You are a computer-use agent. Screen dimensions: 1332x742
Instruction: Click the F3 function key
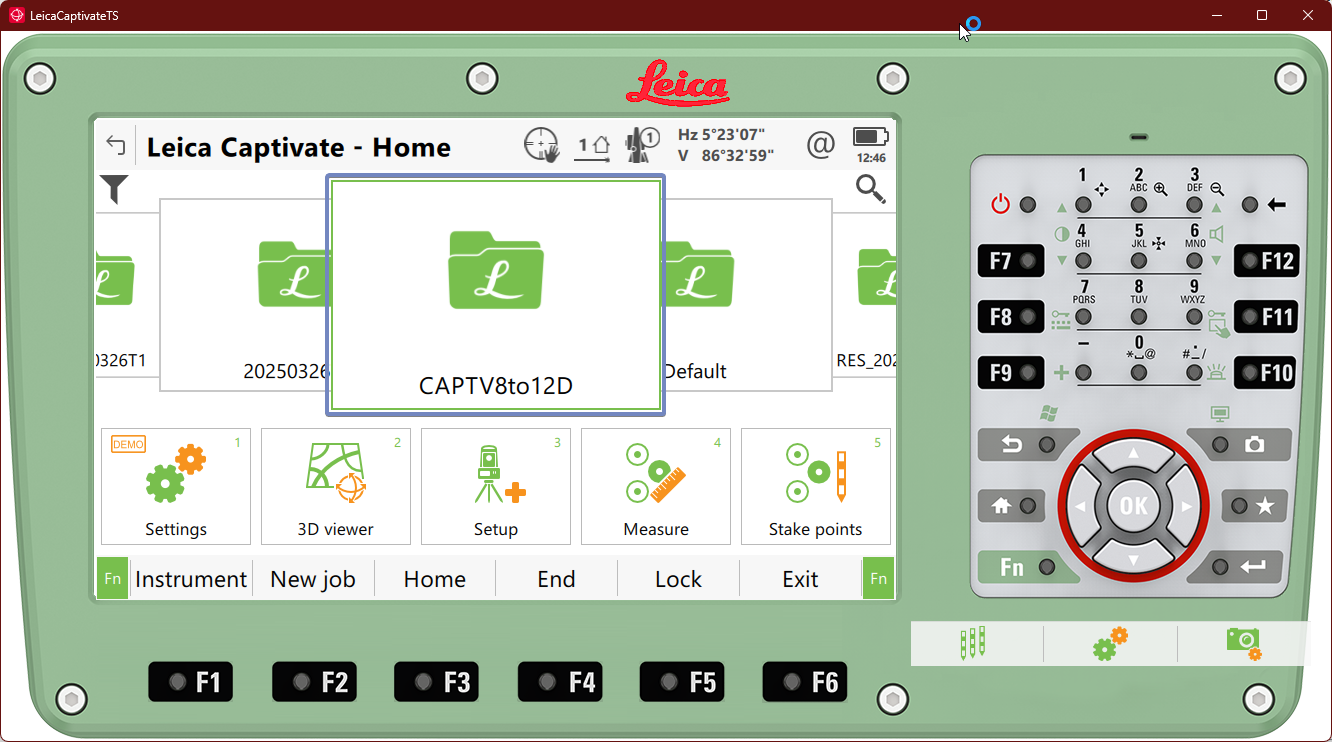pyautogui.click(x=437, y=682)
